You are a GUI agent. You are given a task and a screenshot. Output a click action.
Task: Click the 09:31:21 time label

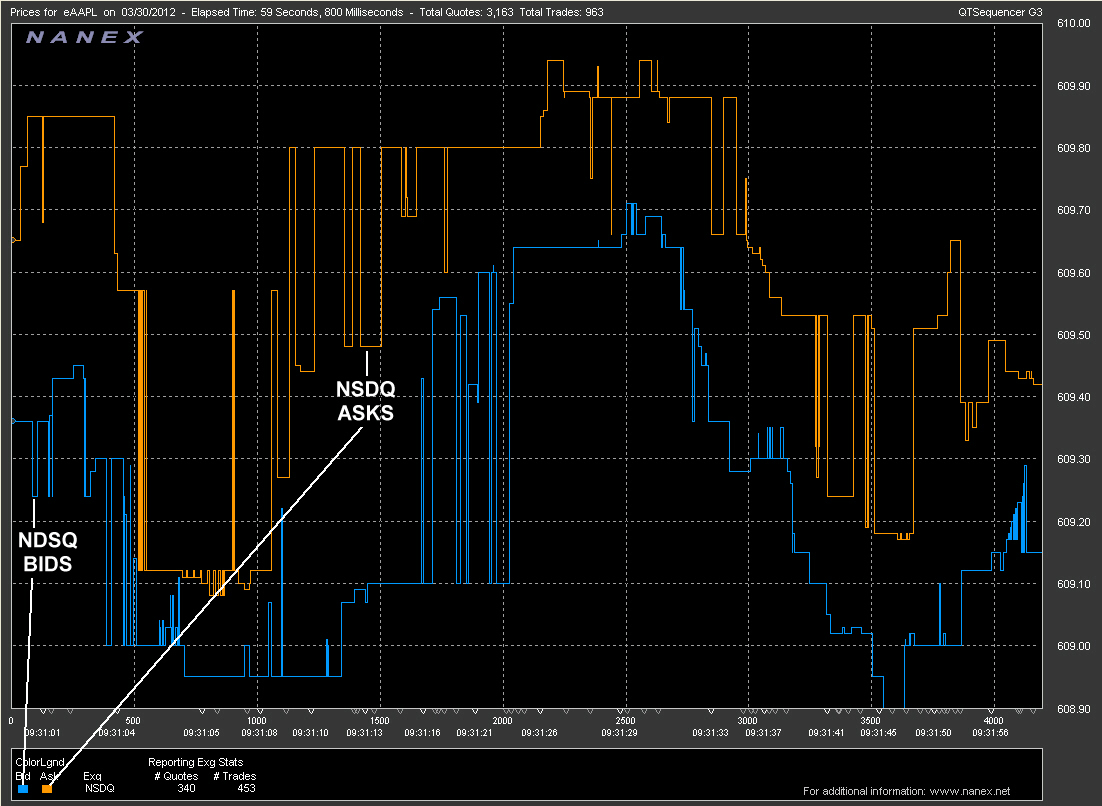[x=474, y=733]
